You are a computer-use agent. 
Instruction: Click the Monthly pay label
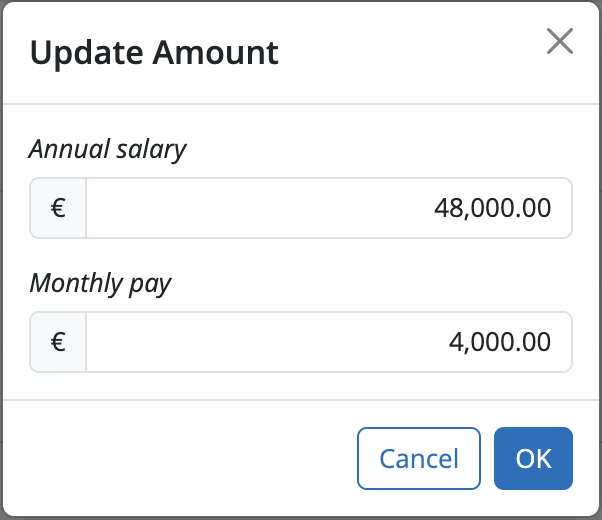tap(101, 284)
